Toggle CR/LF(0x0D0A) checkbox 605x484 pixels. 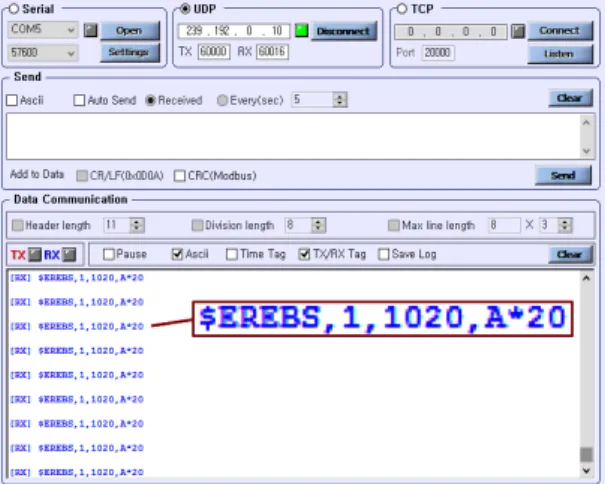click(x=82, y=176)
